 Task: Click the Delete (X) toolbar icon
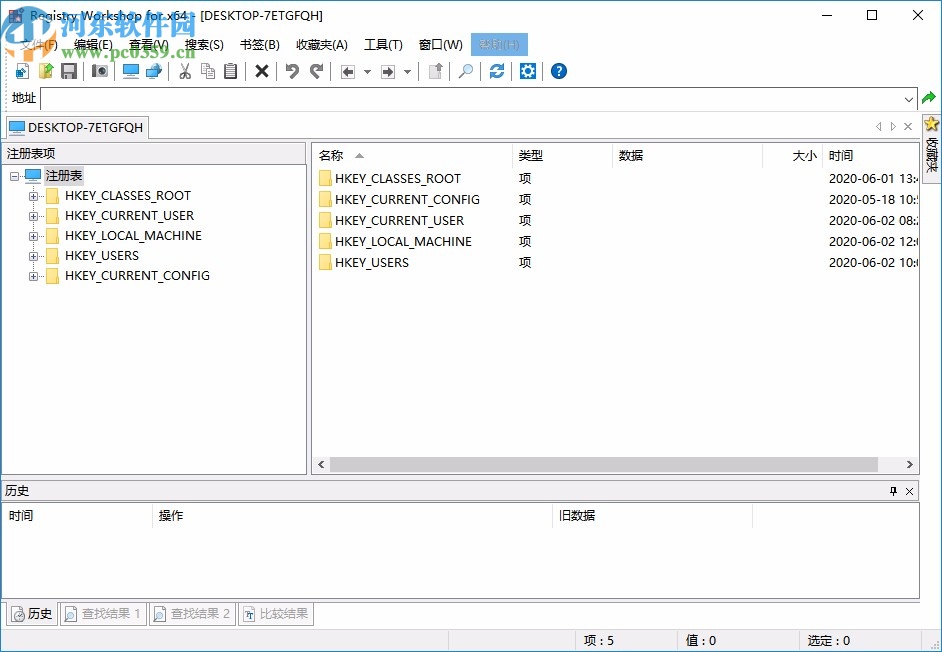click(x=262, y=71)
